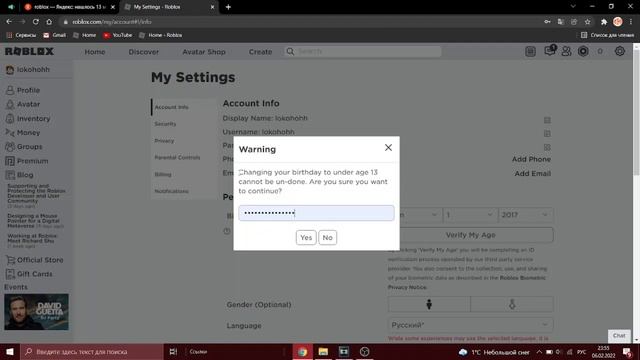Open the Windows Start menu

(10, 351)
